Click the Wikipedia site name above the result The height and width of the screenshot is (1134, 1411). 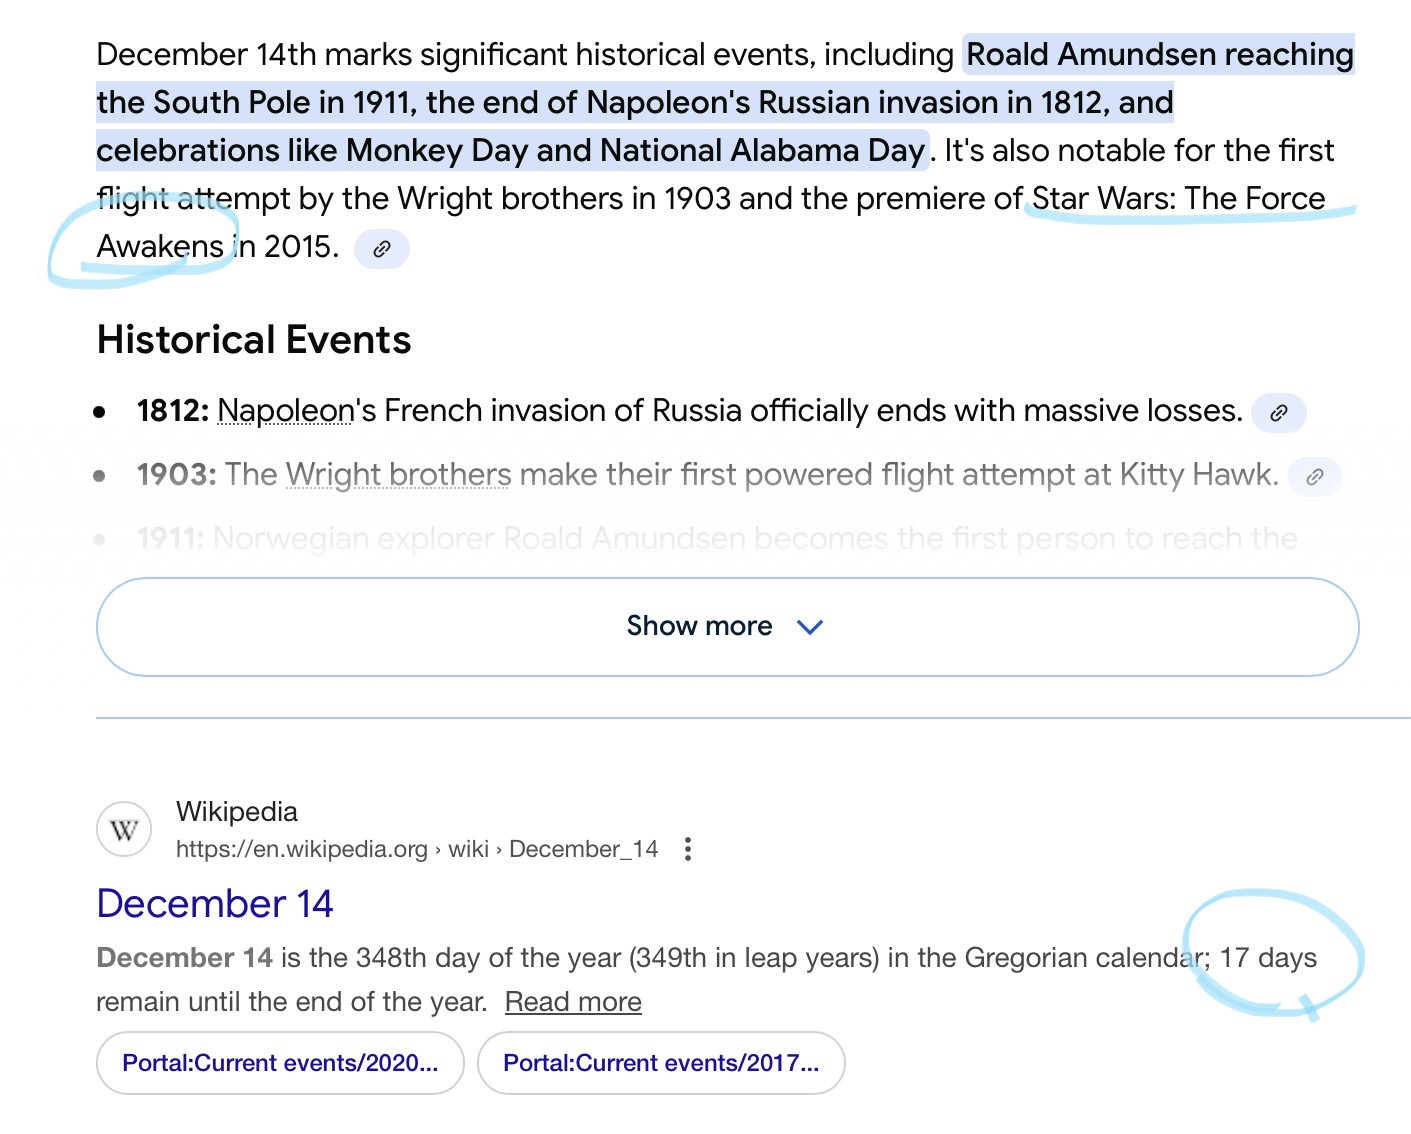pos(237,812)
